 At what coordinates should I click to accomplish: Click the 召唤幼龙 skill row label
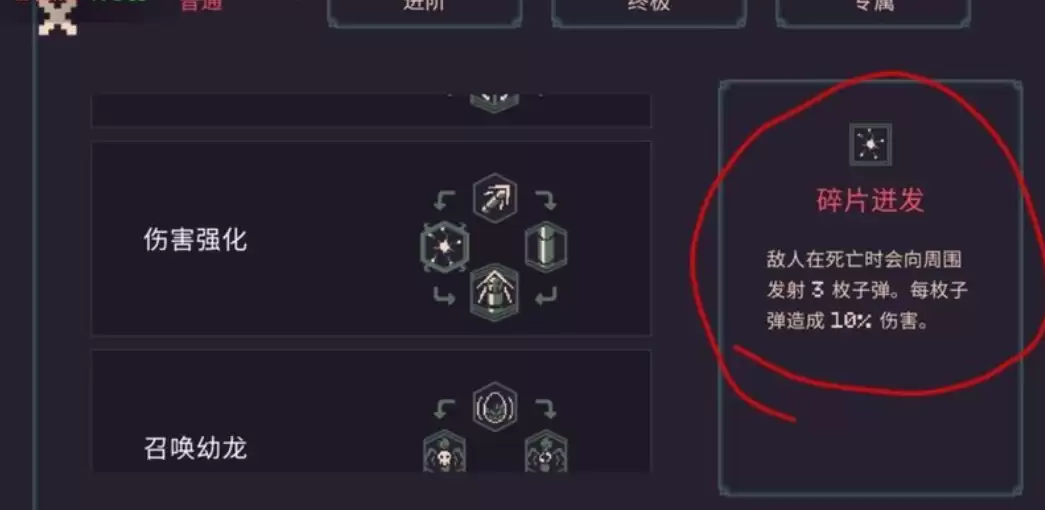(195, 448)
